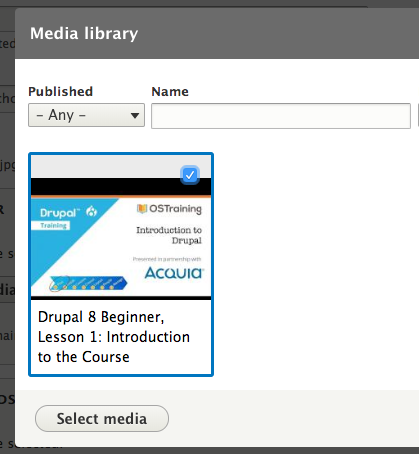Click the OSTraining book logo icon

pos(142,208)
